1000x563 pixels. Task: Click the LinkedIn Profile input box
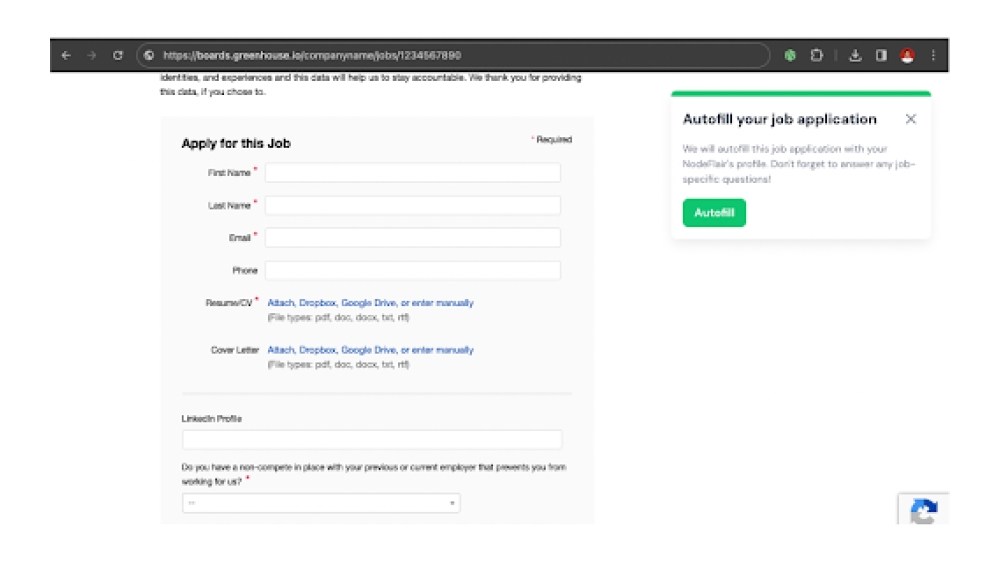[372, 439]
